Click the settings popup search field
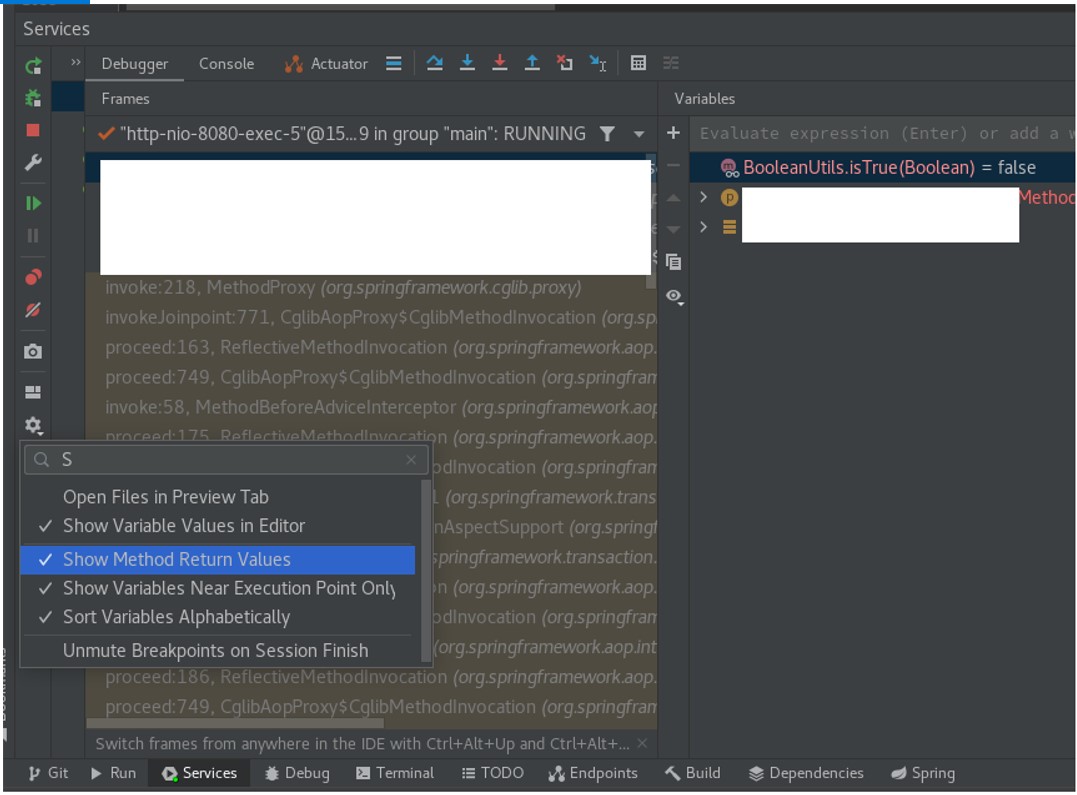 (227, 460)
